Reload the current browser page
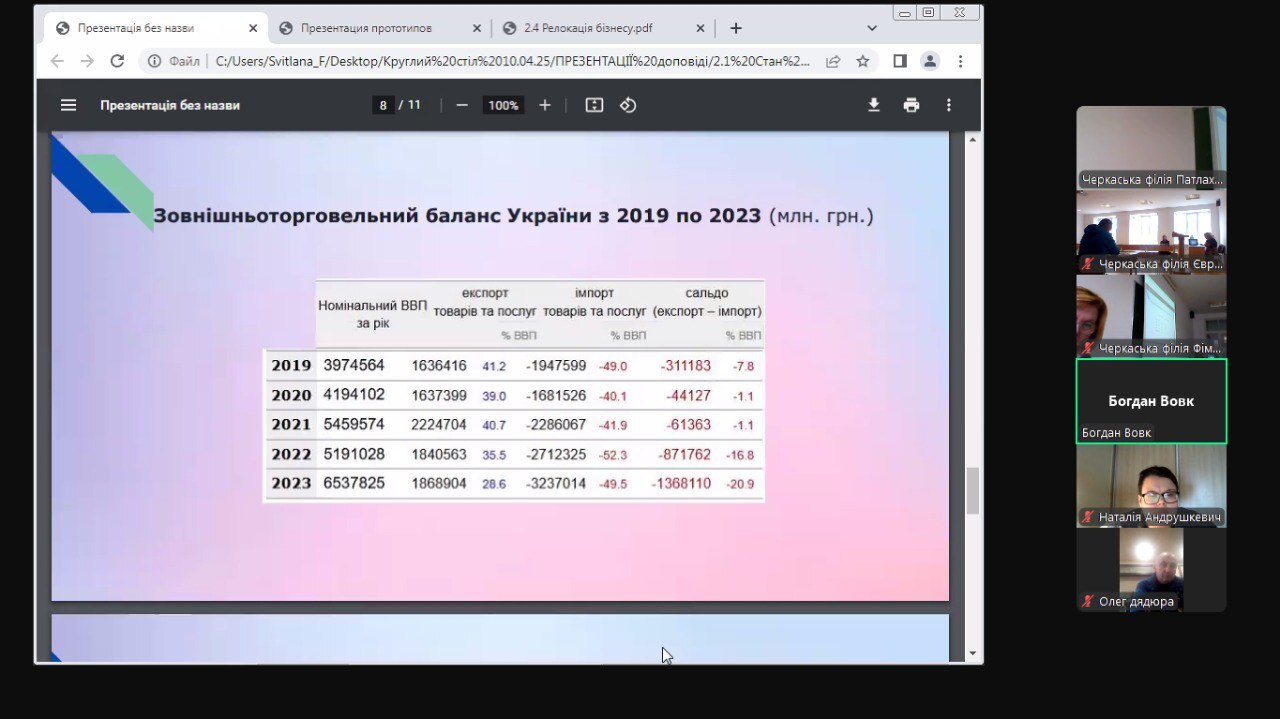Screen dimensions: 1280x719 tap(117, 61)
